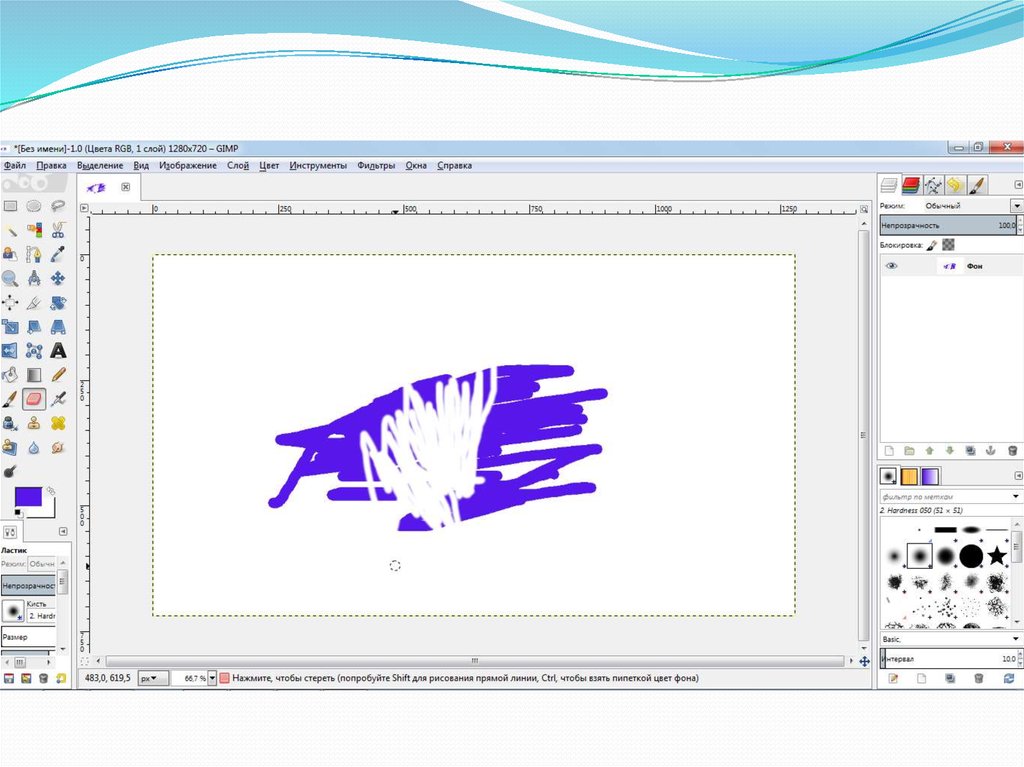This screenshot has height=767, width=1024.
Task: Choose the Zoom magnifier tool
Action: 10,278
